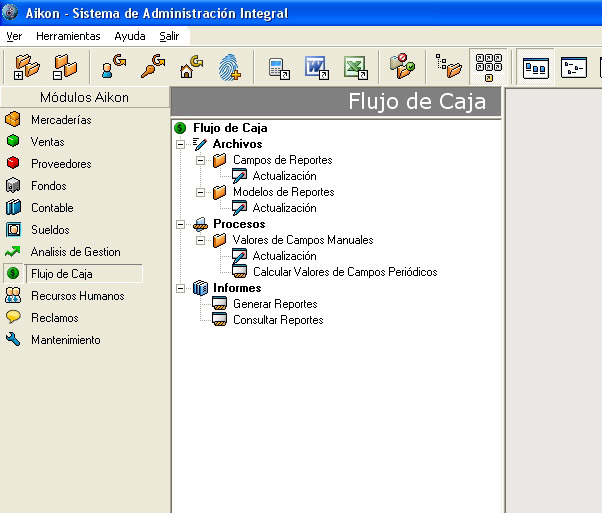Collapse the Valores de Campos Manuales folder
The height and width of the screenshot is (517, 602).
point(200,240)
